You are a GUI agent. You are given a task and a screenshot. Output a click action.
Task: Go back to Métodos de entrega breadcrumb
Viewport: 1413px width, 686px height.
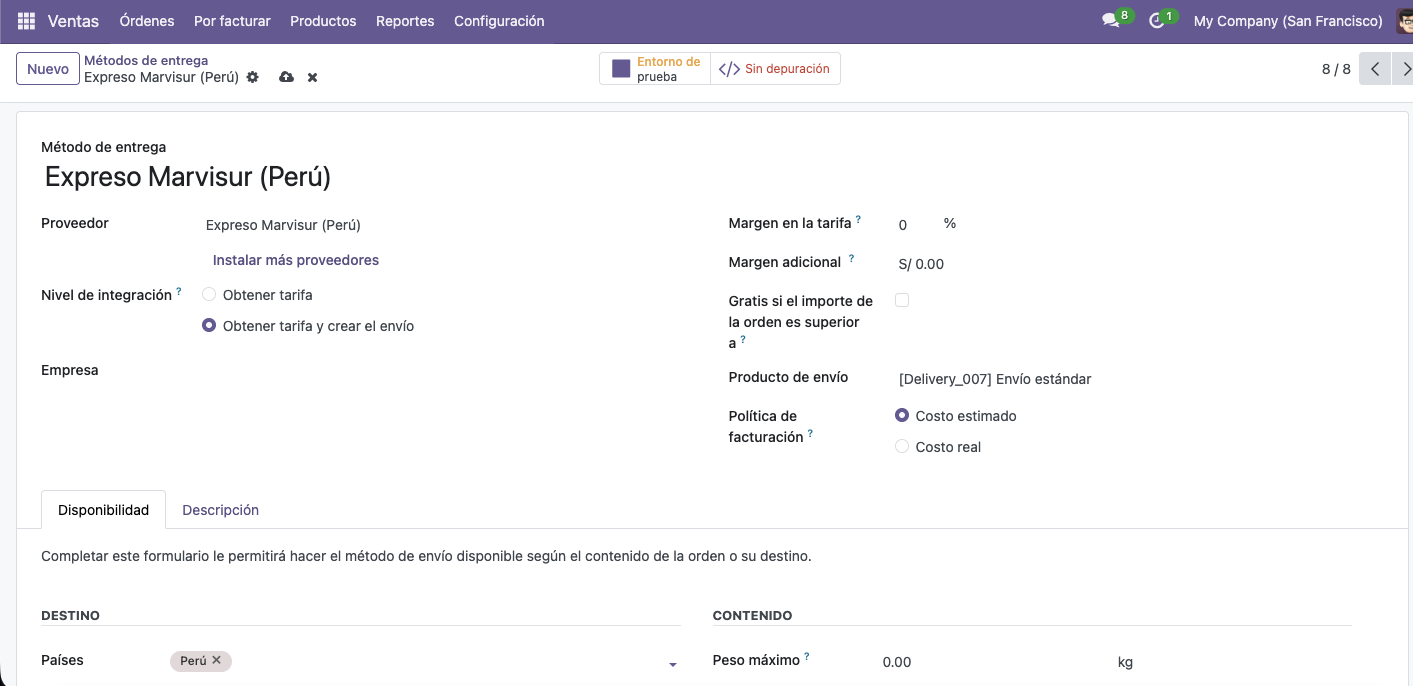tap(146, 60)
